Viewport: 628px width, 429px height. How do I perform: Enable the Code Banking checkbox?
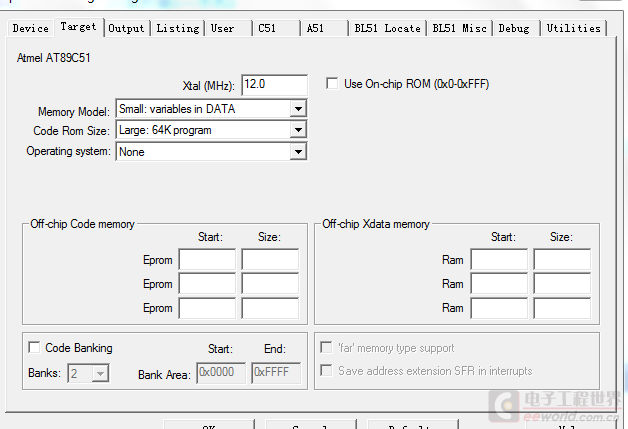tap(34, 347)
